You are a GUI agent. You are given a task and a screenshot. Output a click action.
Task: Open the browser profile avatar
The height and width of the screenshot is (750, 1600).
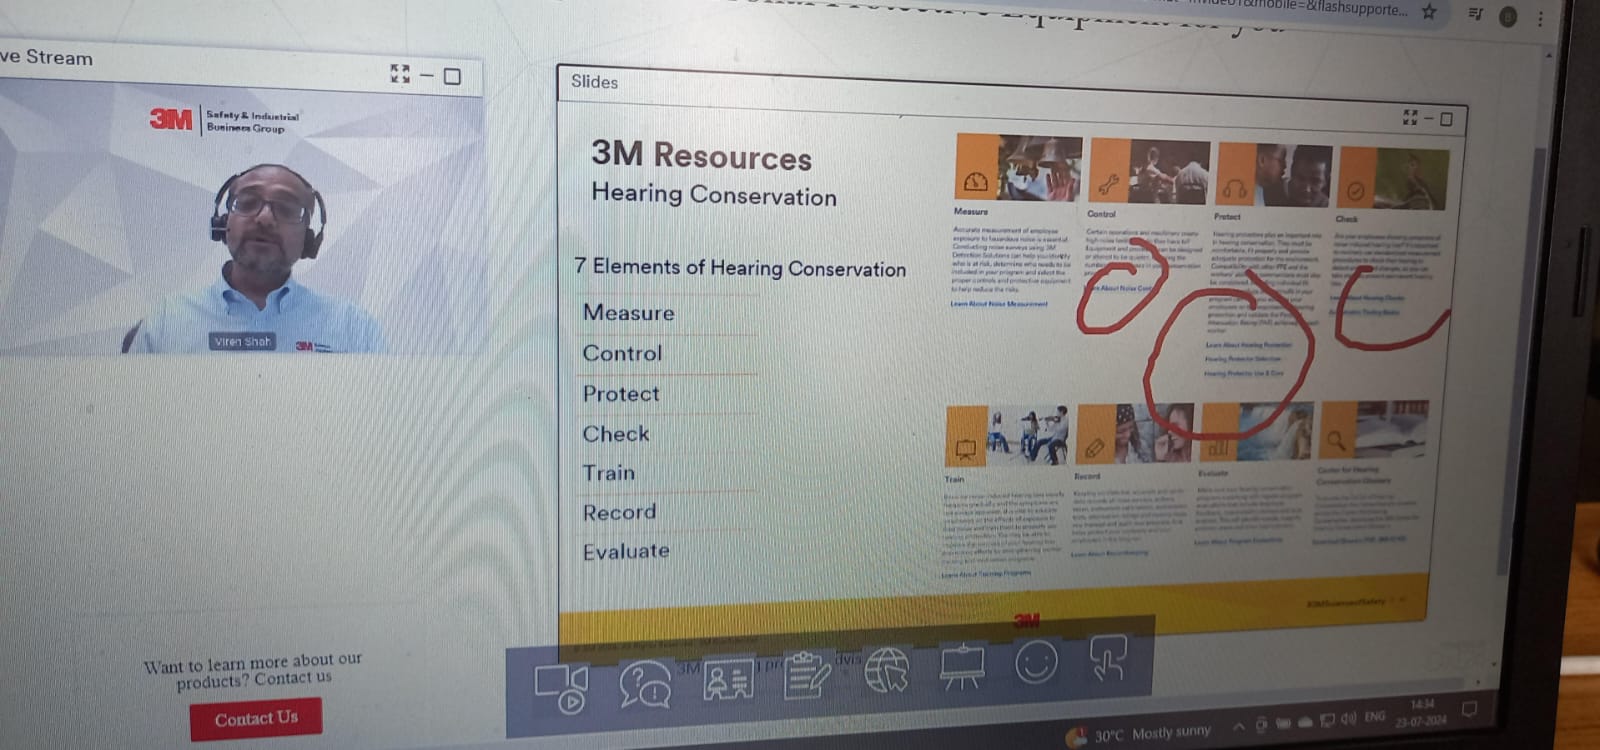[1508, 16]
